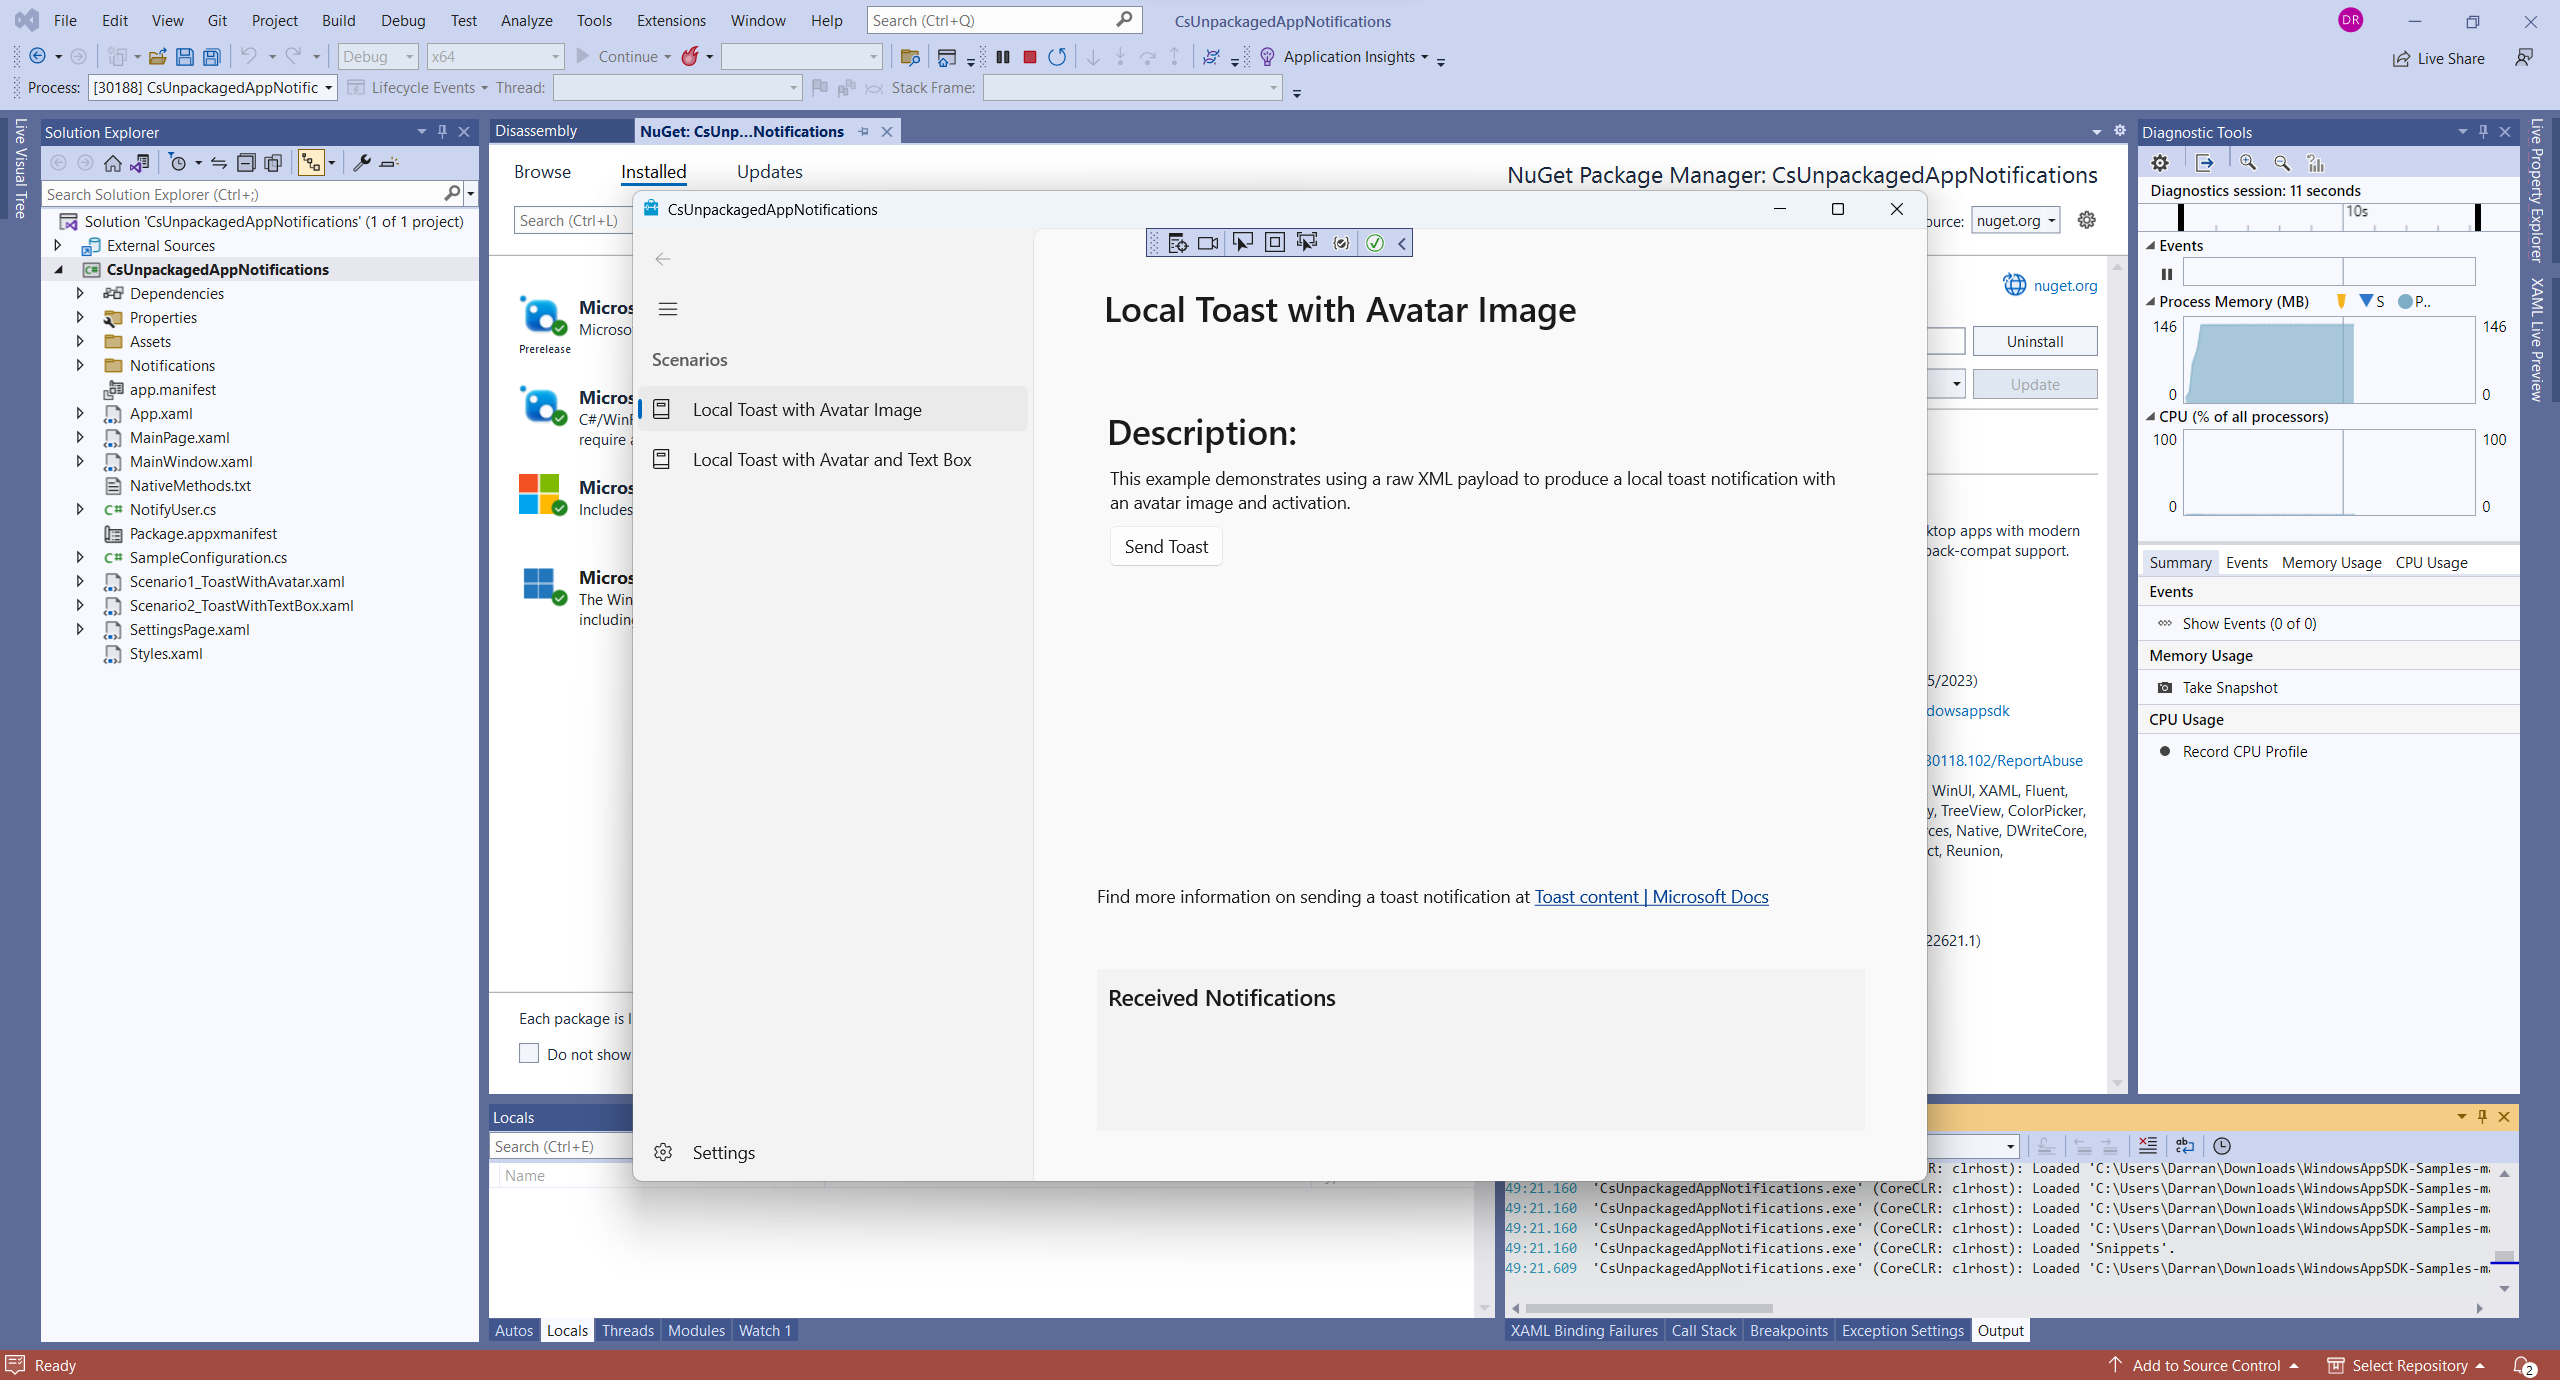Screen dimensions: 2560x1380
Task: Check the 'Do not show' checkbox
Action: tap(529, 1053)
